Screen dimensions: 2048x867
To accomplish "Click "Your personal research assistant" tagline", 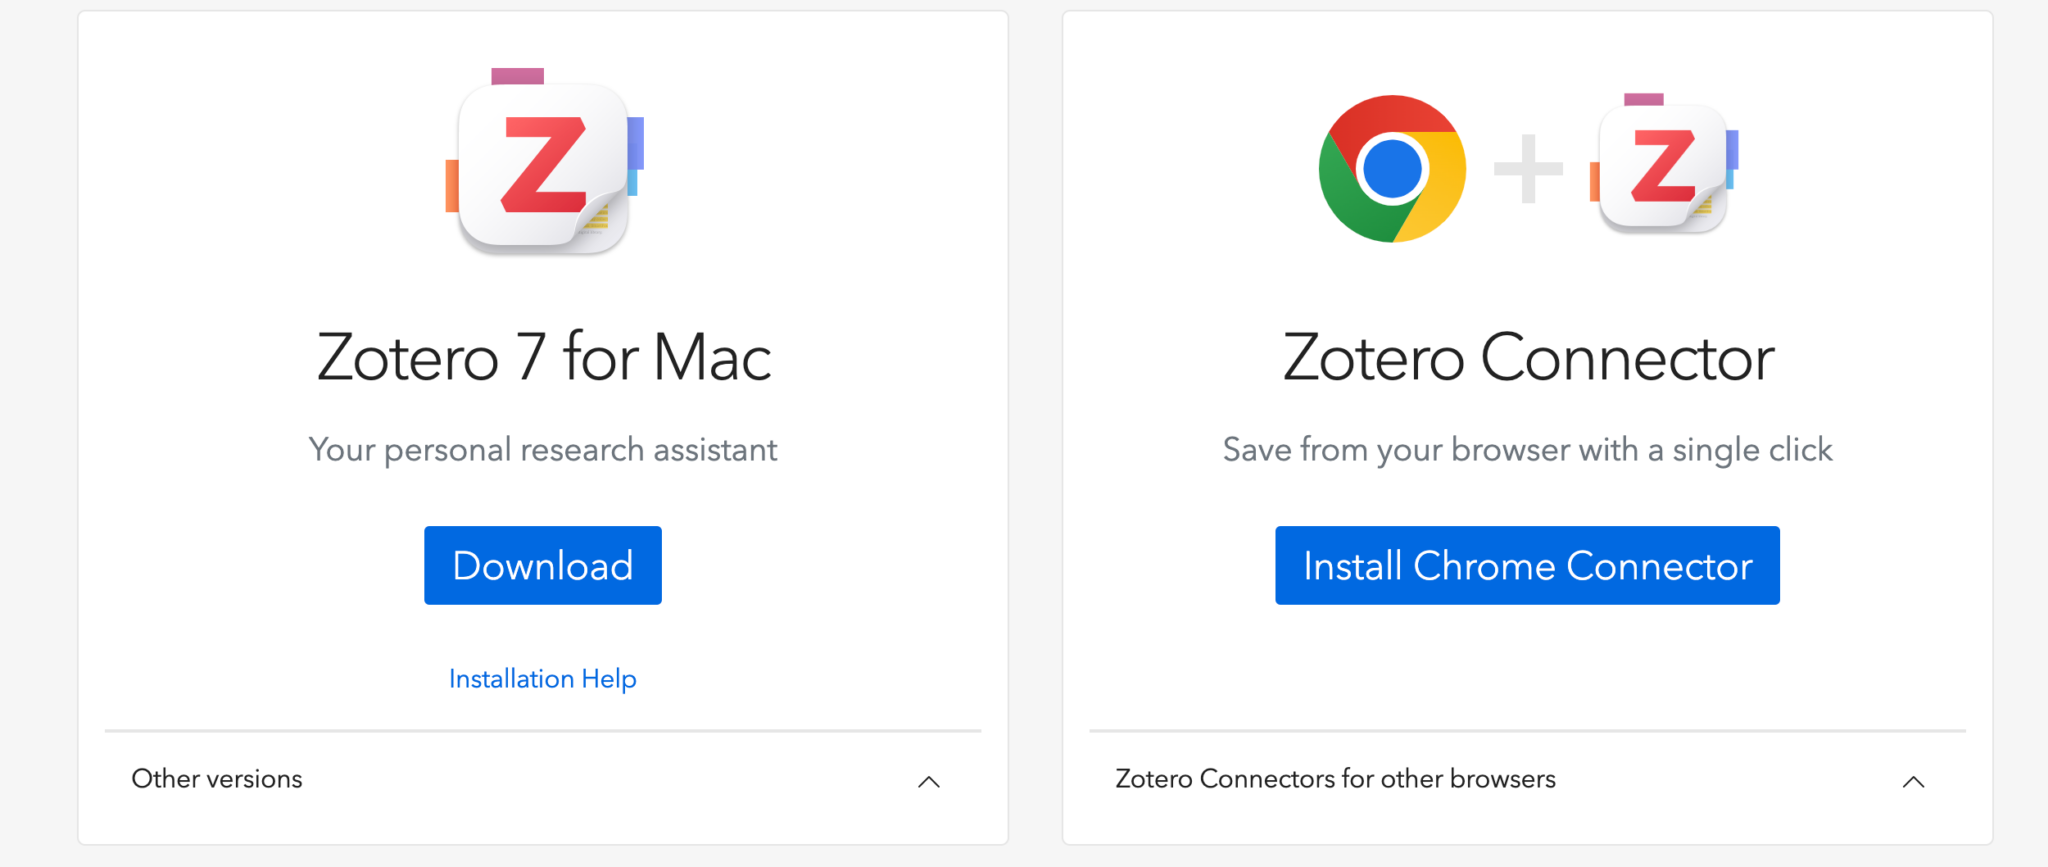I will click(x=542, y=450).
